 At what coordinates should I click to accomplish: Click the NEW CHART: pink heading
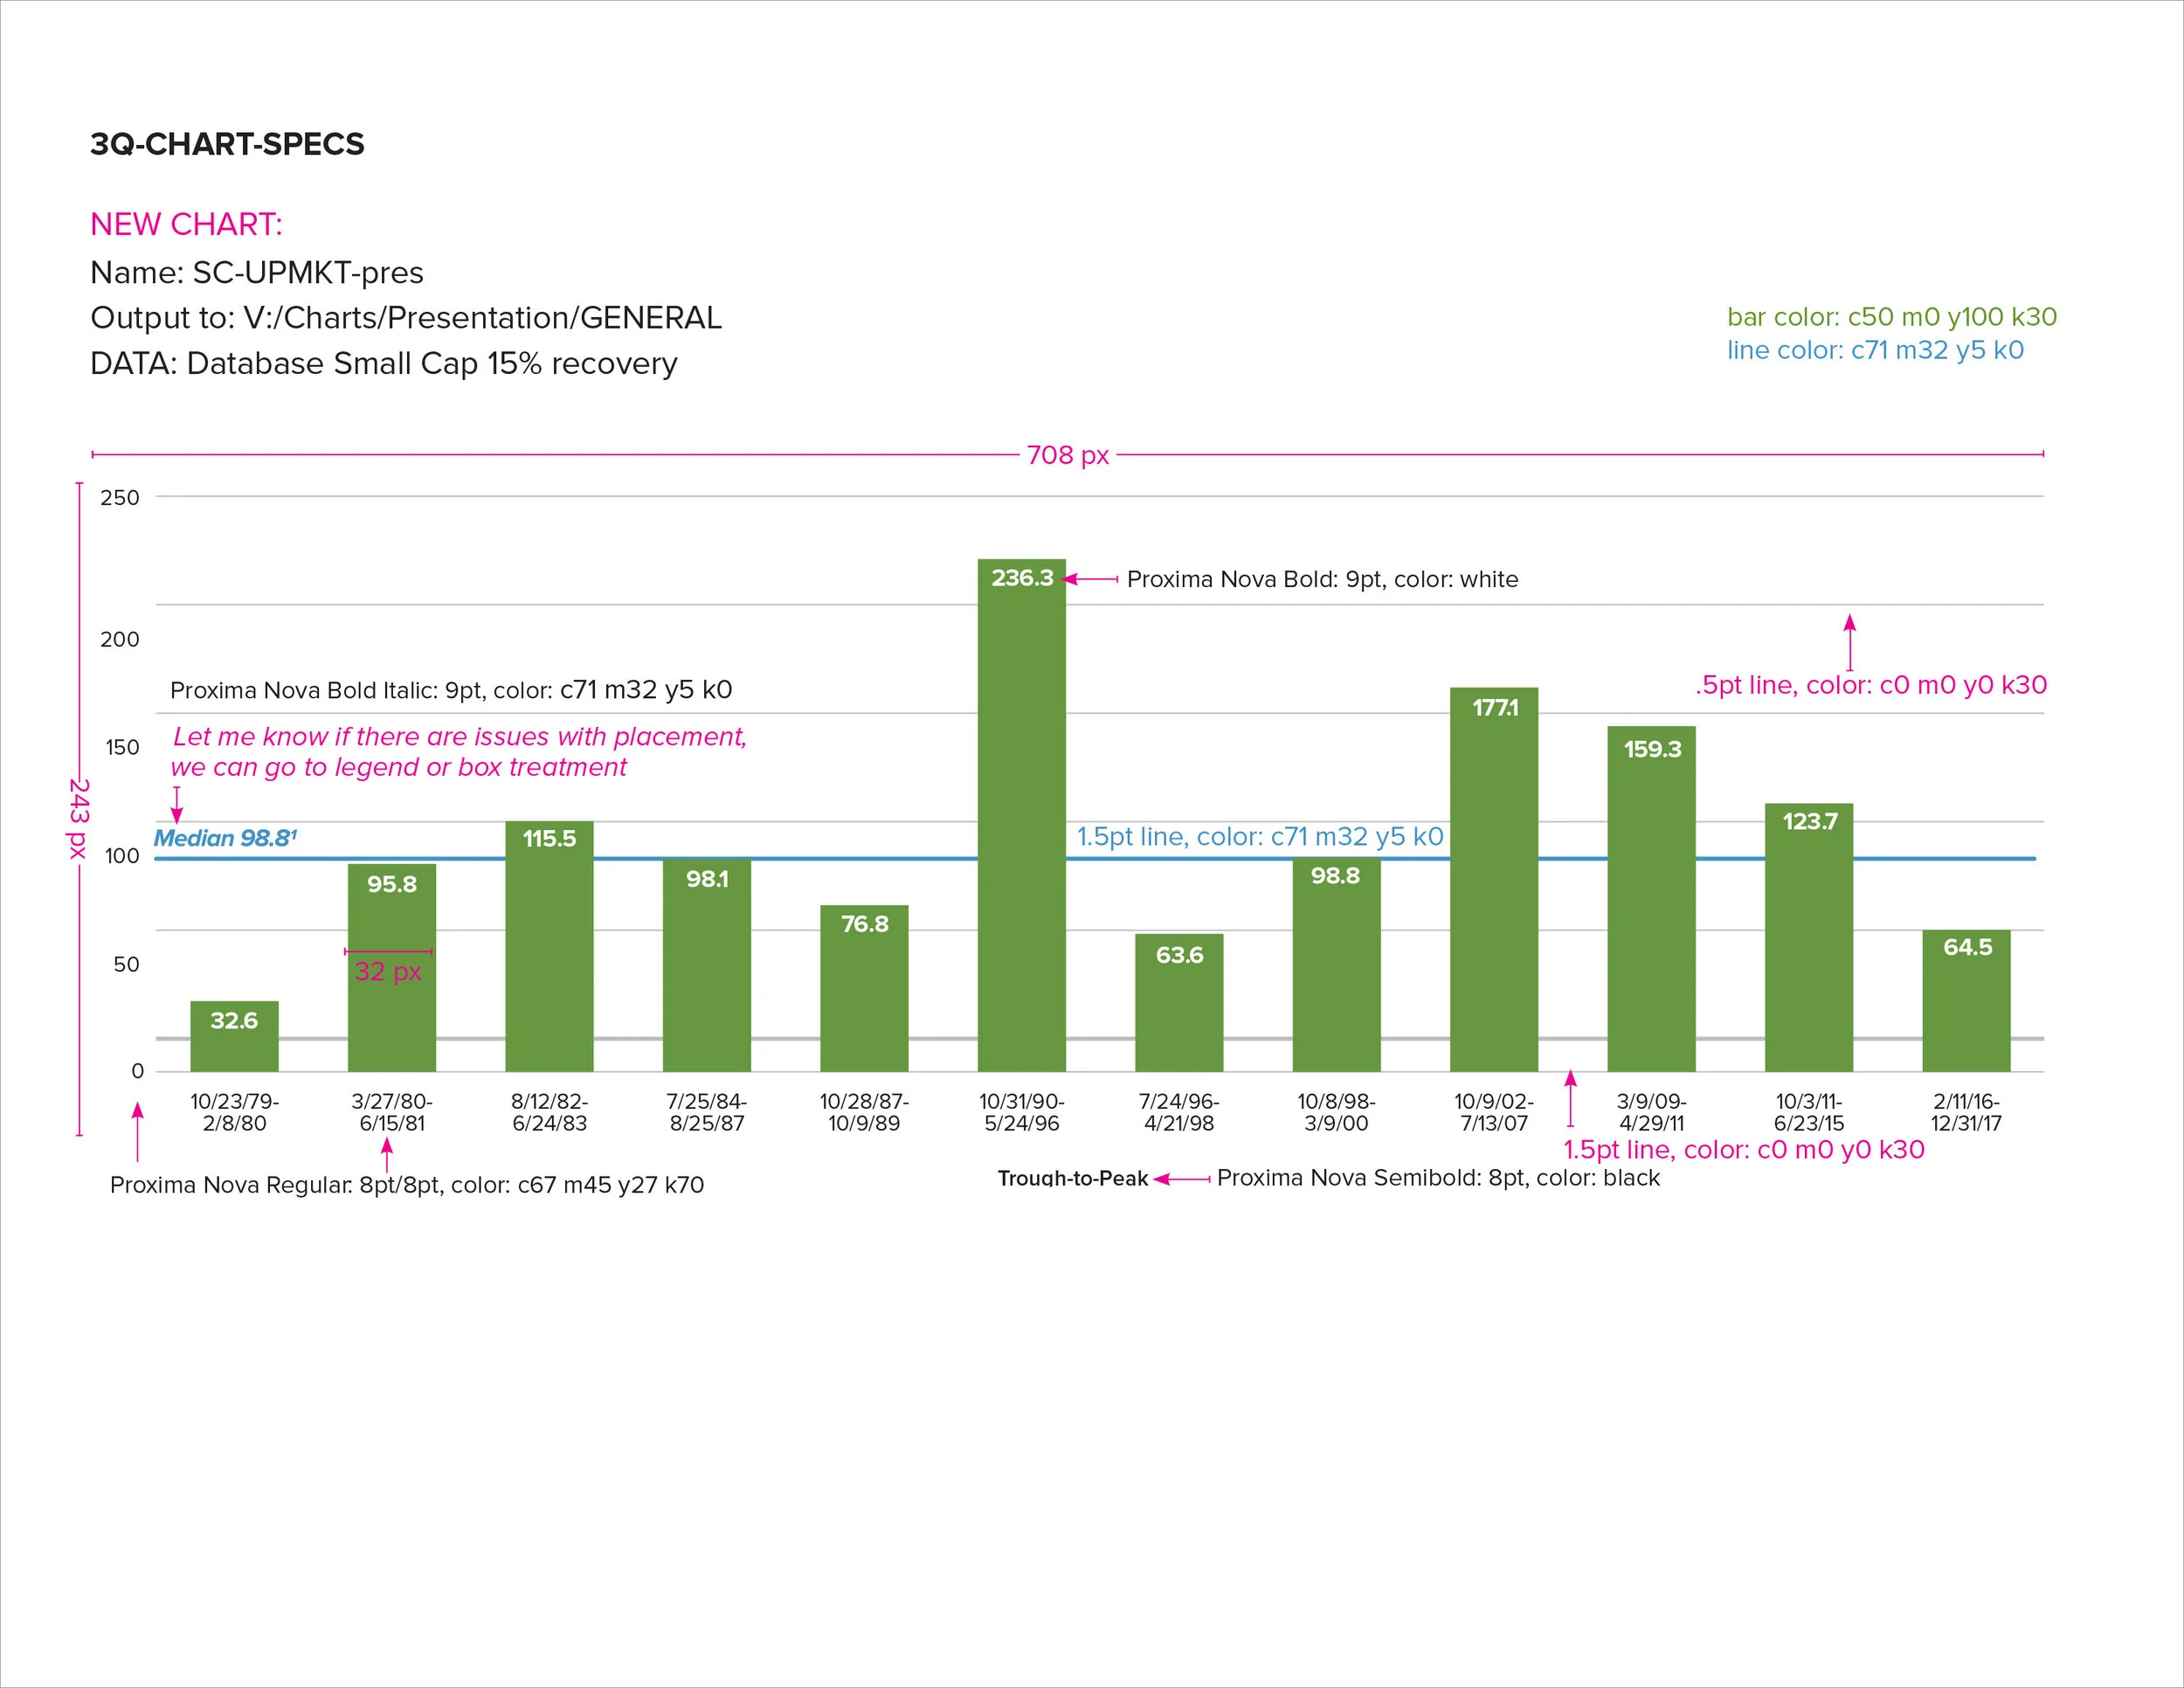186,224
